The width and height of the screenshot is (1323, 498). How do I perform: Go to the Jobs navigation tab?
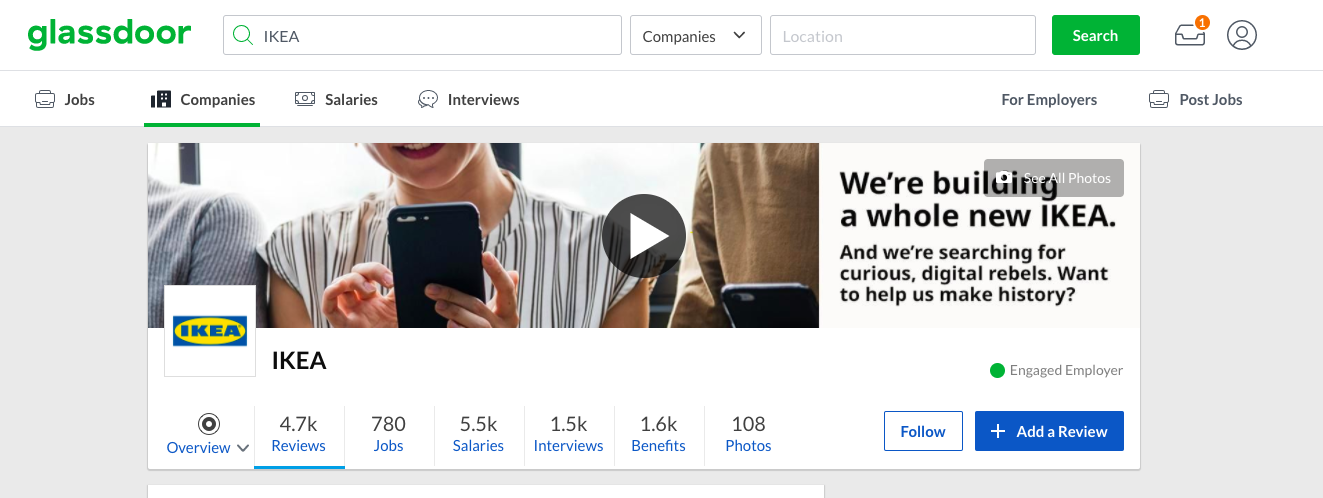pyautogui.click(x=65, y=99)
